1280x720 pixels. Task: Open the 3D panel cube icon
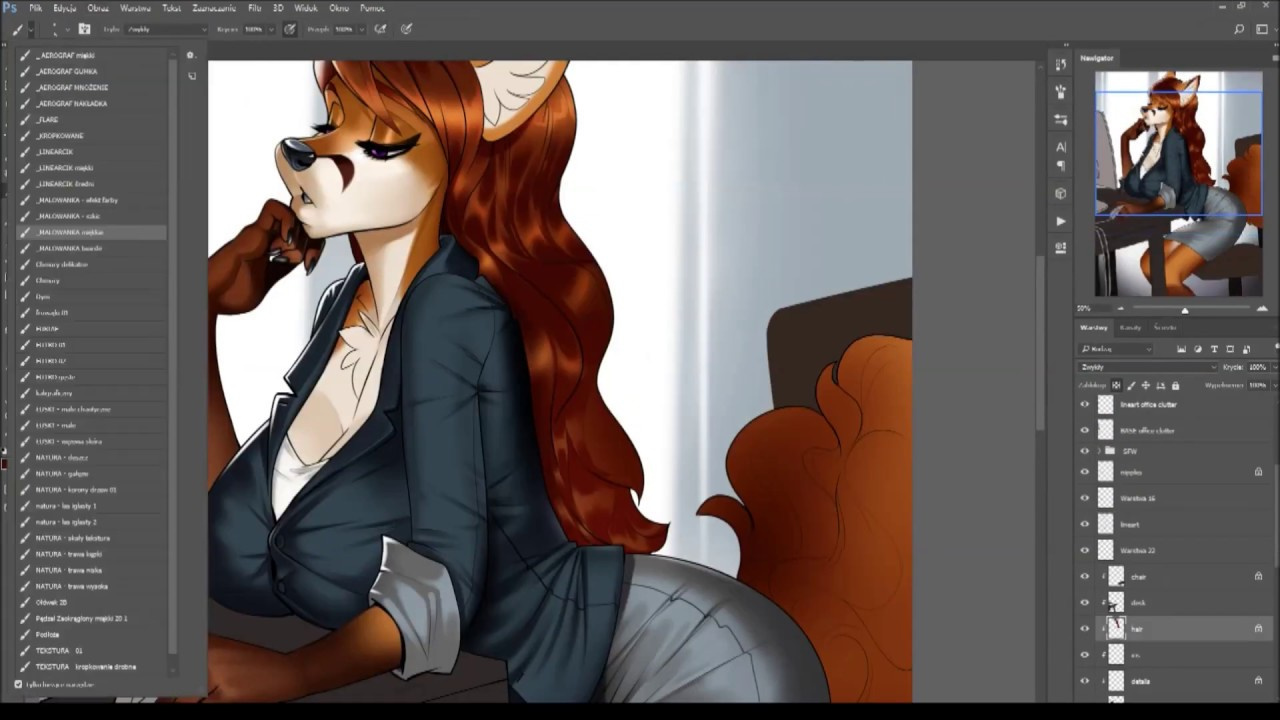click(x=1061, y=193)
